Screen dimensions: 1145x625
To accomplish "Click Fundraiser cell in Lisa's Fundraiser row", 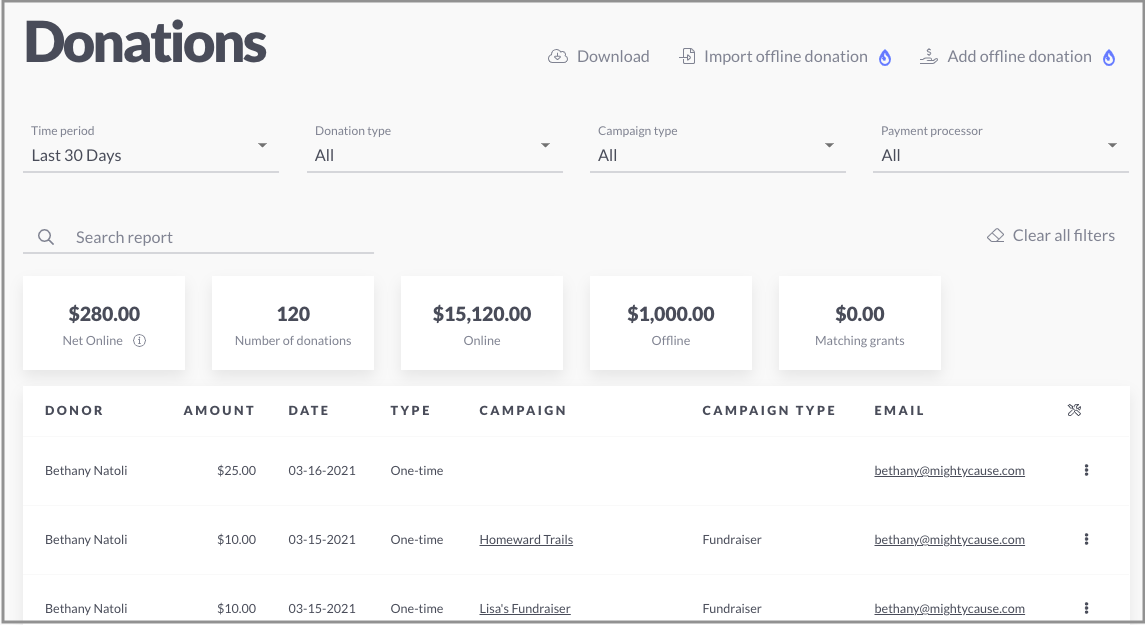I will (x=732, y=608).
